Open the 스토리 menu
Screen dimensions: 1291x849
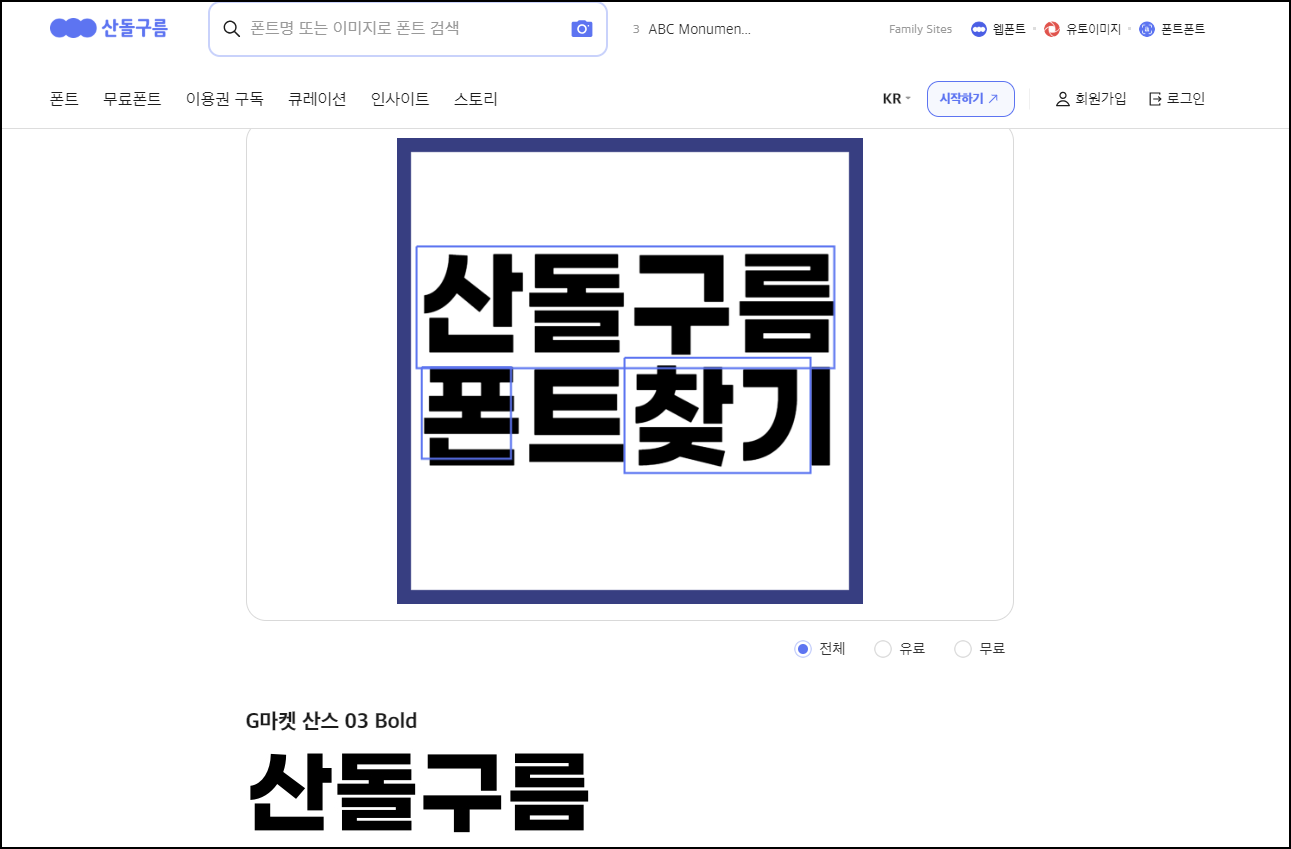click(x=476, y=99)
